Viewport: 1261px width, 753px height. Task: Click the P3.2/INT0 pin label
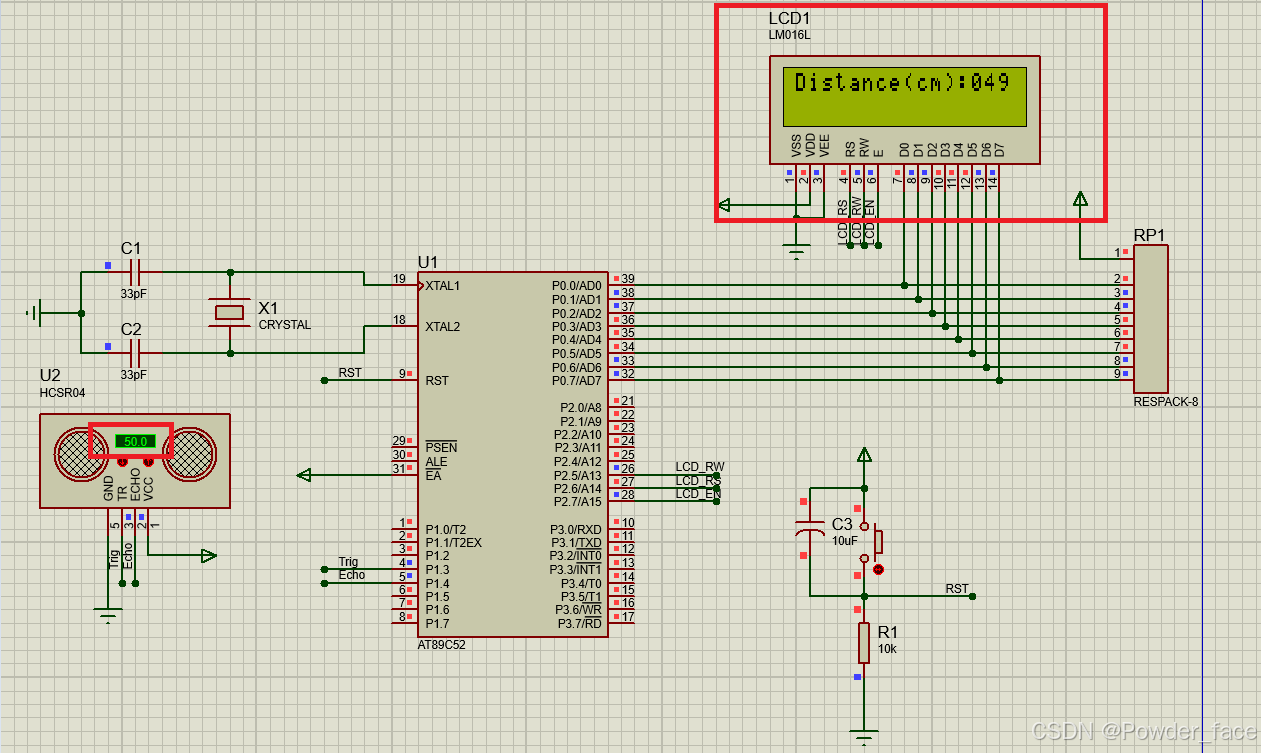(x=577, y=556)
